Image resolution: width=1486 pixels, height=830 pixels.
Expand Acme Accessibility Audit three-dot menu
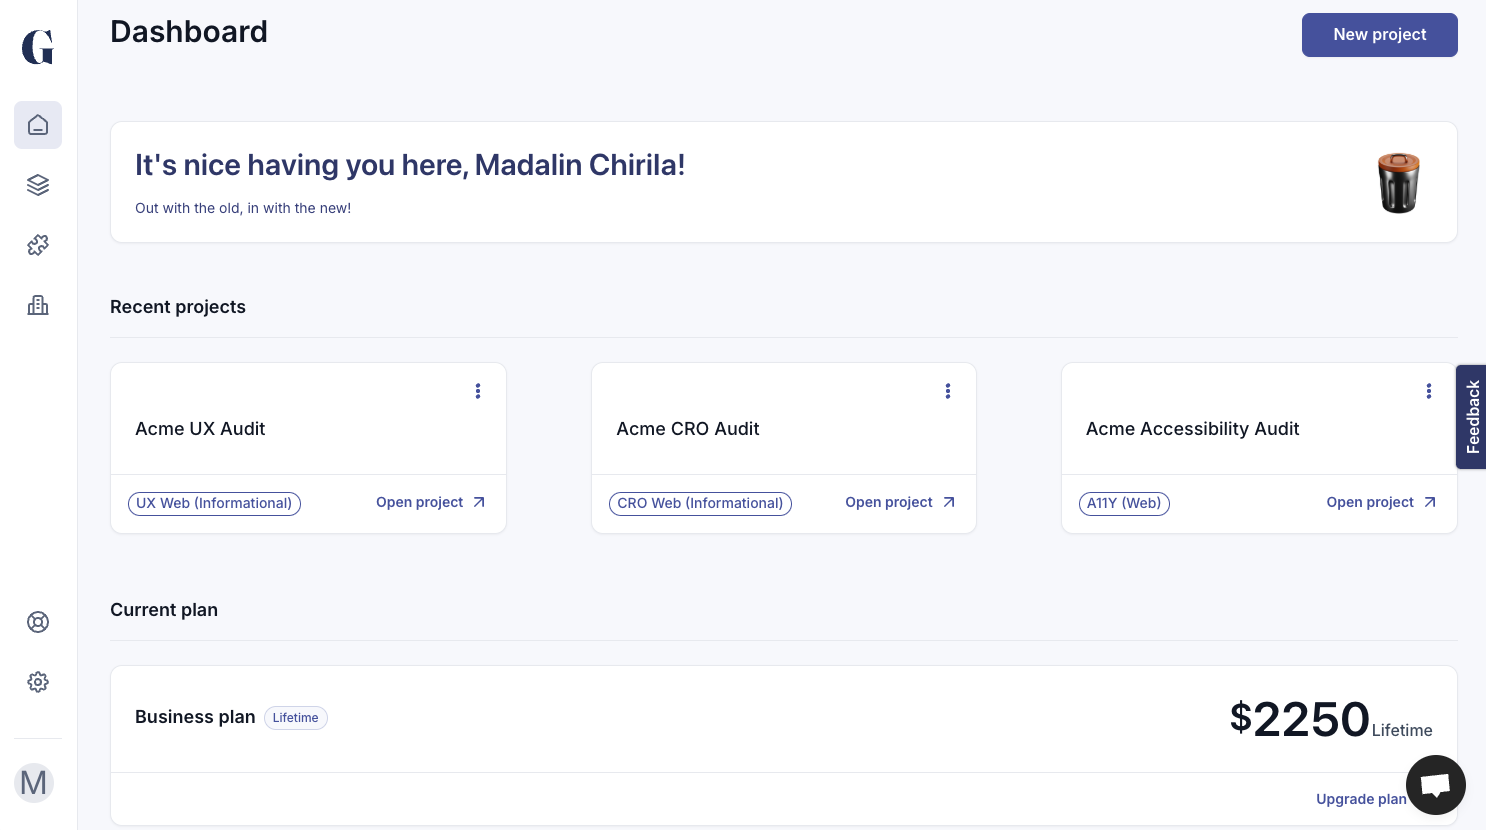click(x=1429, y=391)
